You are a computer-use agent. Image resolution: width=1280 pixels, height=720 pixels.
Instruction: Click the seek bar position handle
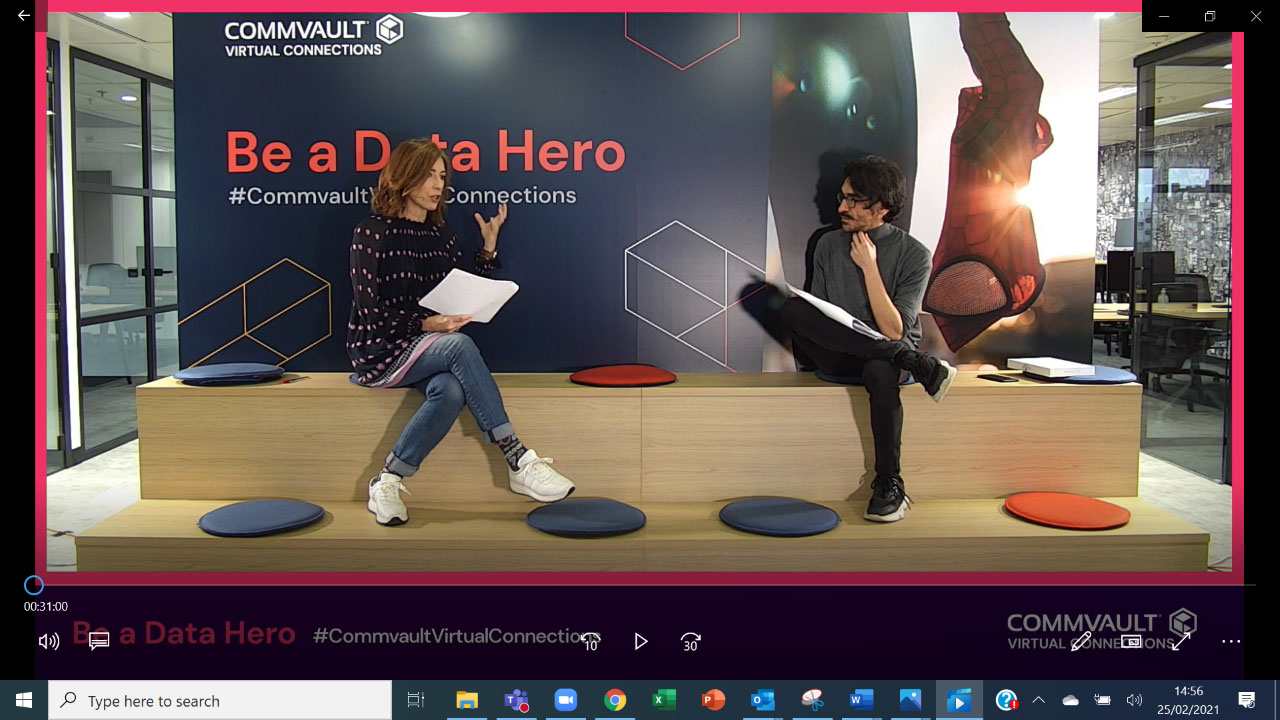pos(34,585)
